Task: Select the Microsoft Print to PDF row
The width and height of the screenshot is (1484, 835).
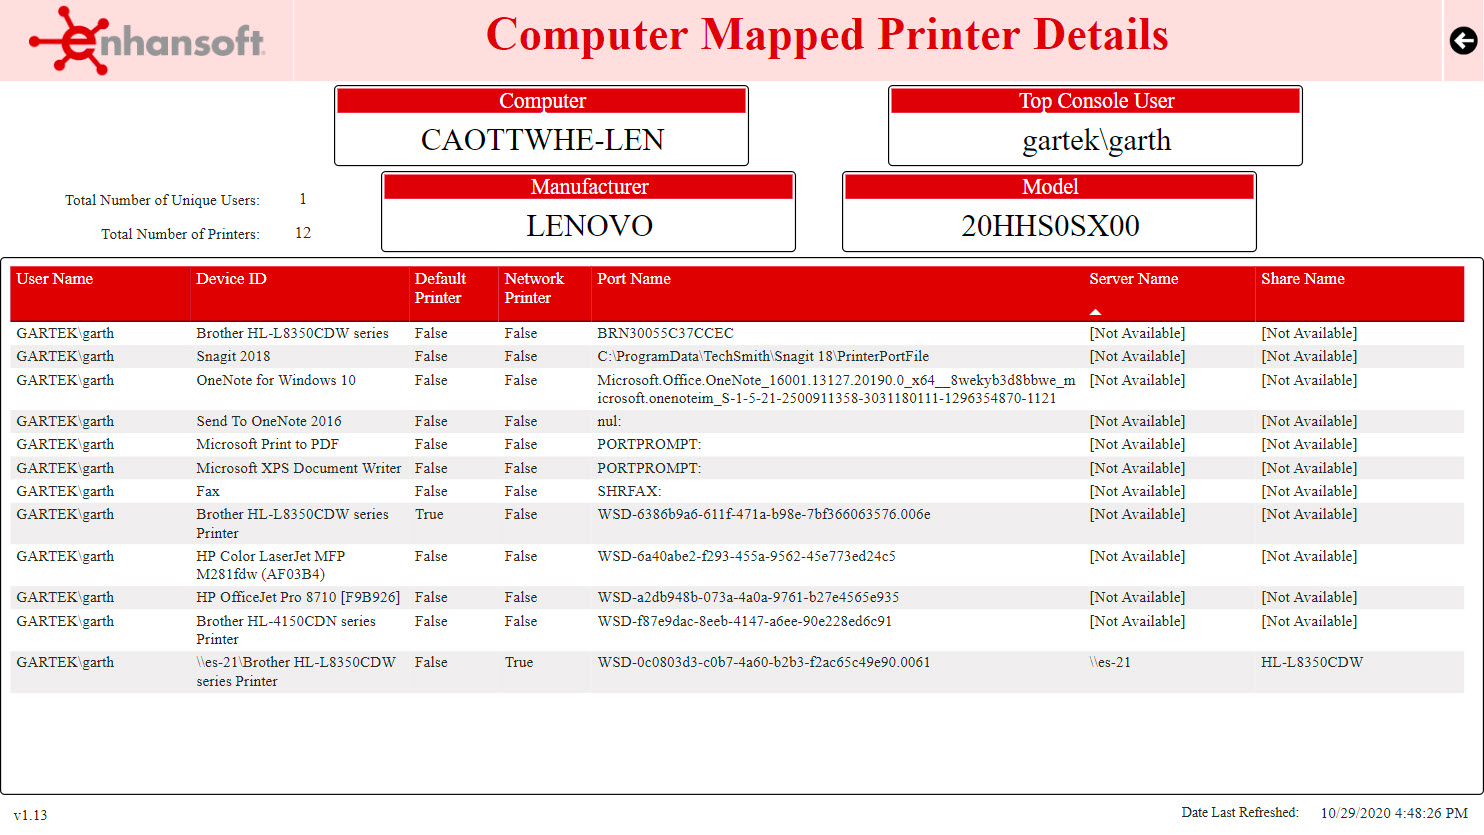Action: pyautogui.click(x=266, y=444)
